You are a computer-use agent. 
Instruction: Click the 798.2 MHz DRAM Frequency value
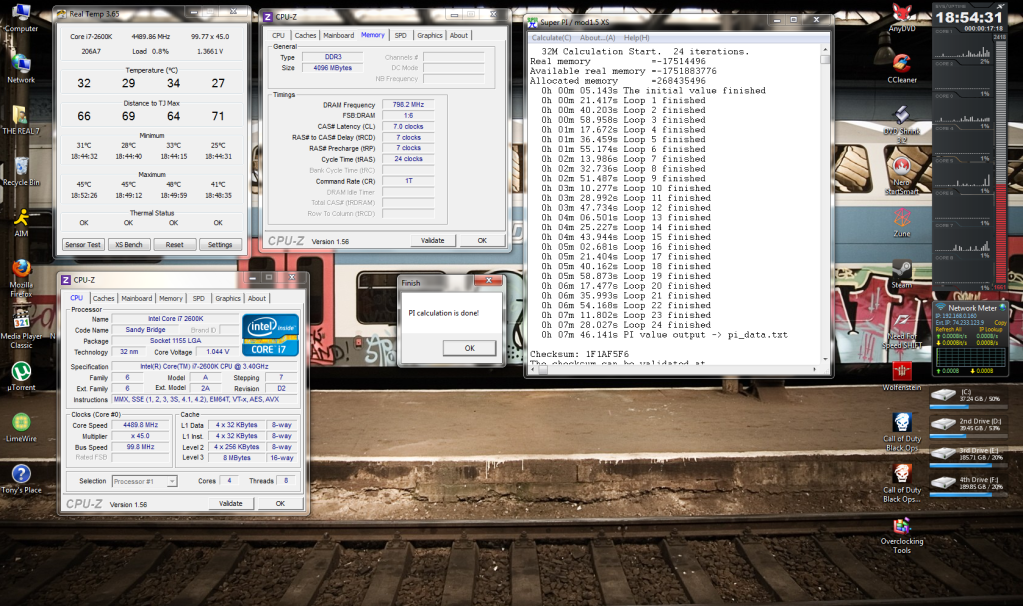(x=408, y=104)
